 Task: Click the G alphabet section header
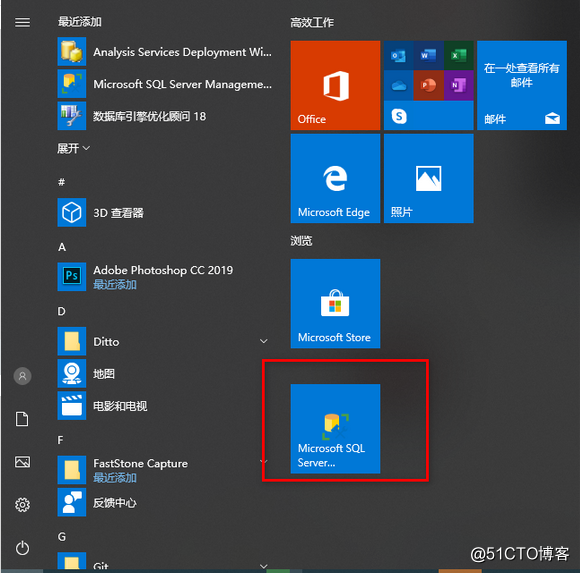coord(62,536)
